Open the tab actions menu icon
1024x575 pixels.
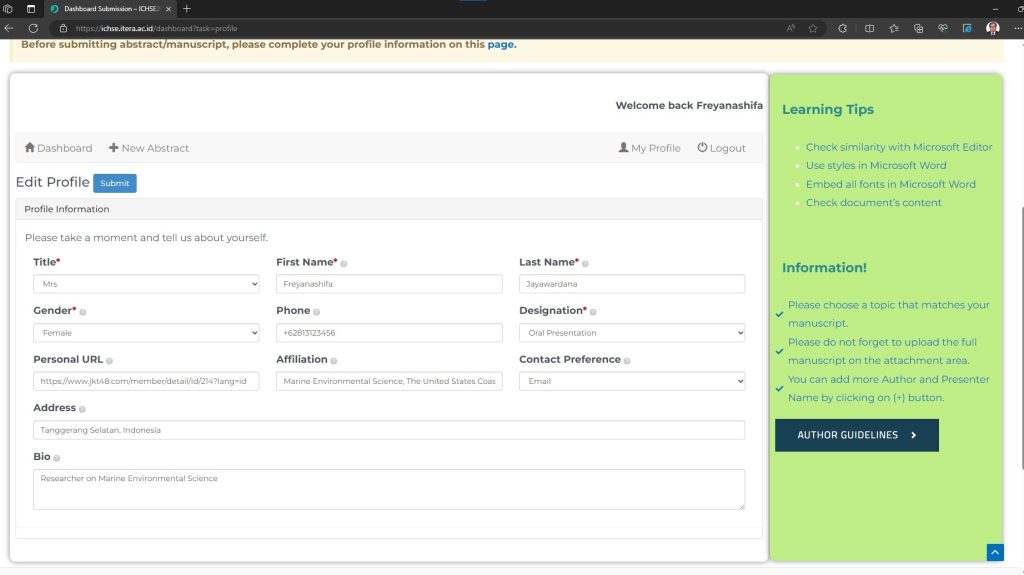31,9
